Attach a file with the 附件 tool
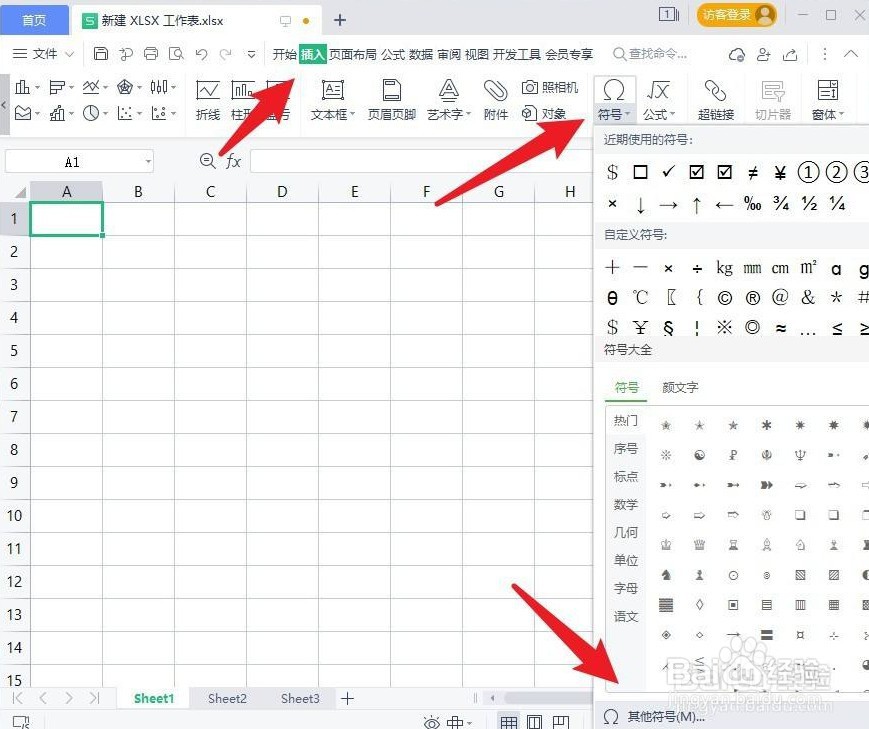The height and width of the screenshot is (729, 869). [497, 97]
